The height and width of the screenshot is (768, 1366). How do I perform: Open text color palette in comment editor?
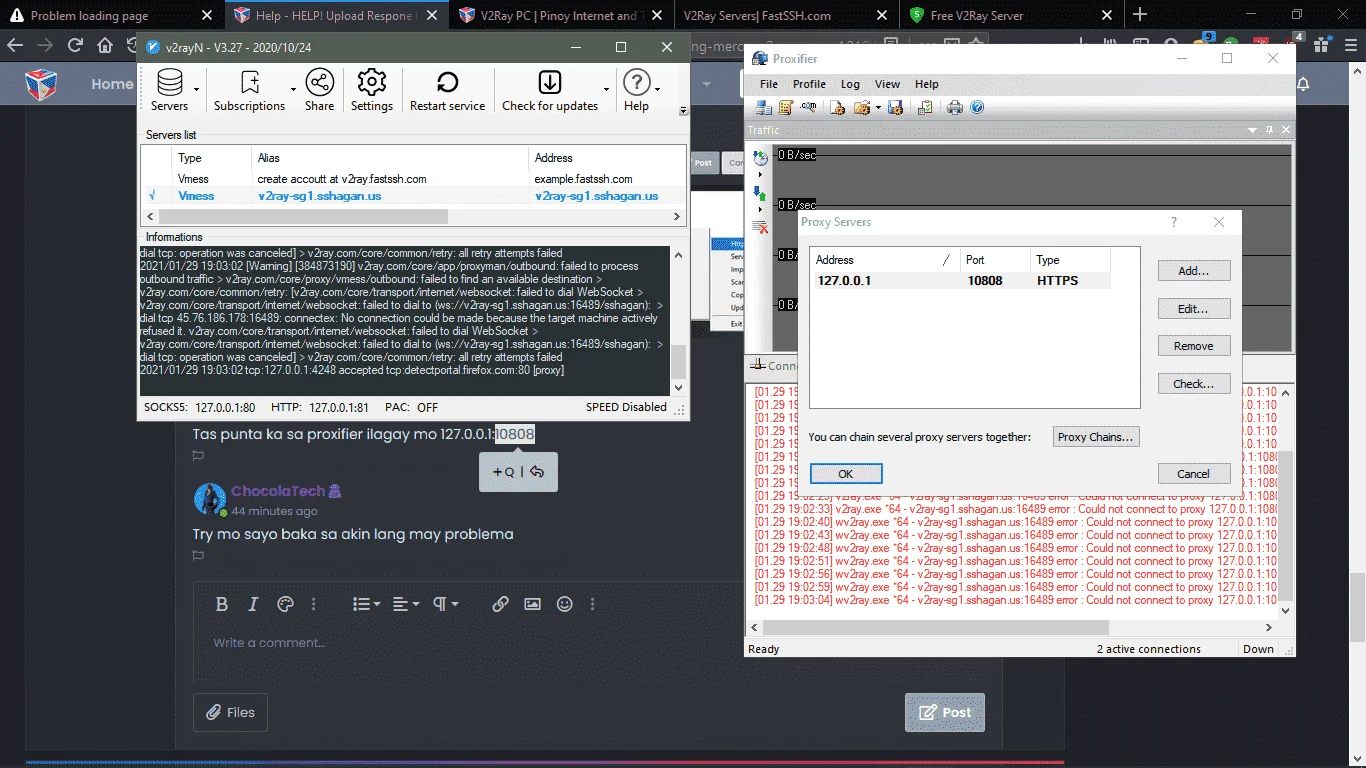pyautogui.click(x=284, y=604)
